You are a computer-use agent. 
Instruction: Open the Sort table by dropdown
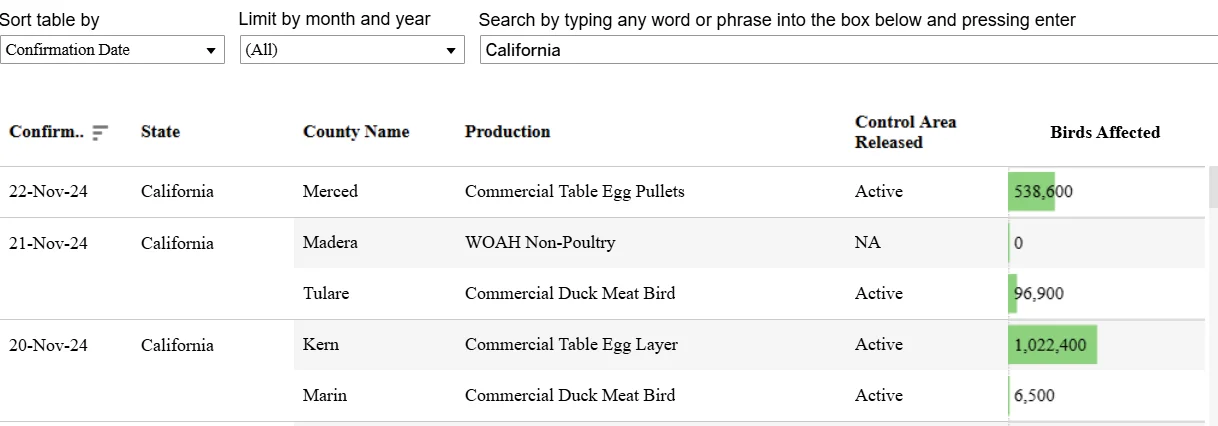pyautogui.click(x=112, y=50)
